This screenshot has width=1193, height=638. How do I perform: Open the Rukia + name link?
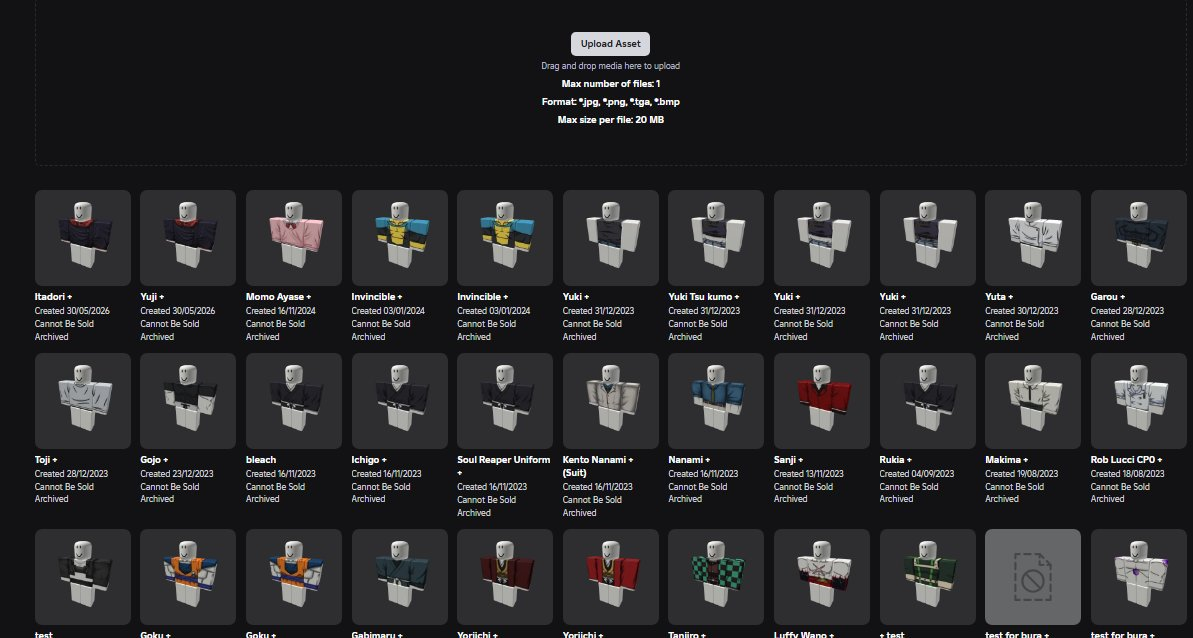click(x=896, y=460)
